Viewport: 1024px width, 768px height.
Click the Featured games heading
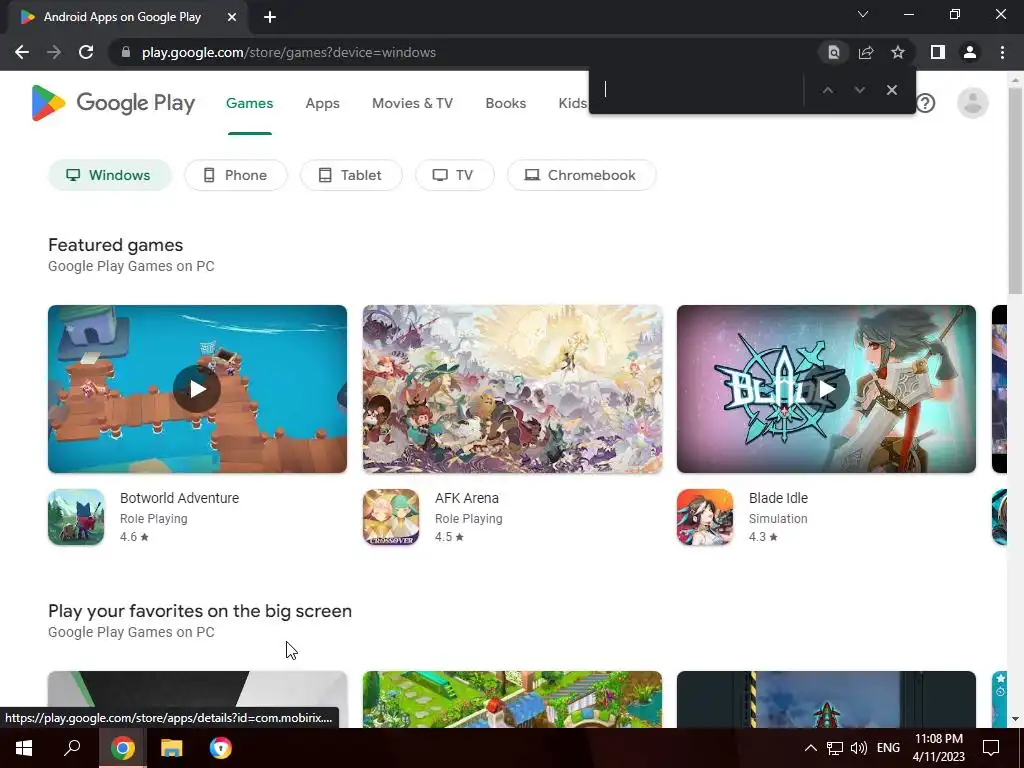[116, 245]
